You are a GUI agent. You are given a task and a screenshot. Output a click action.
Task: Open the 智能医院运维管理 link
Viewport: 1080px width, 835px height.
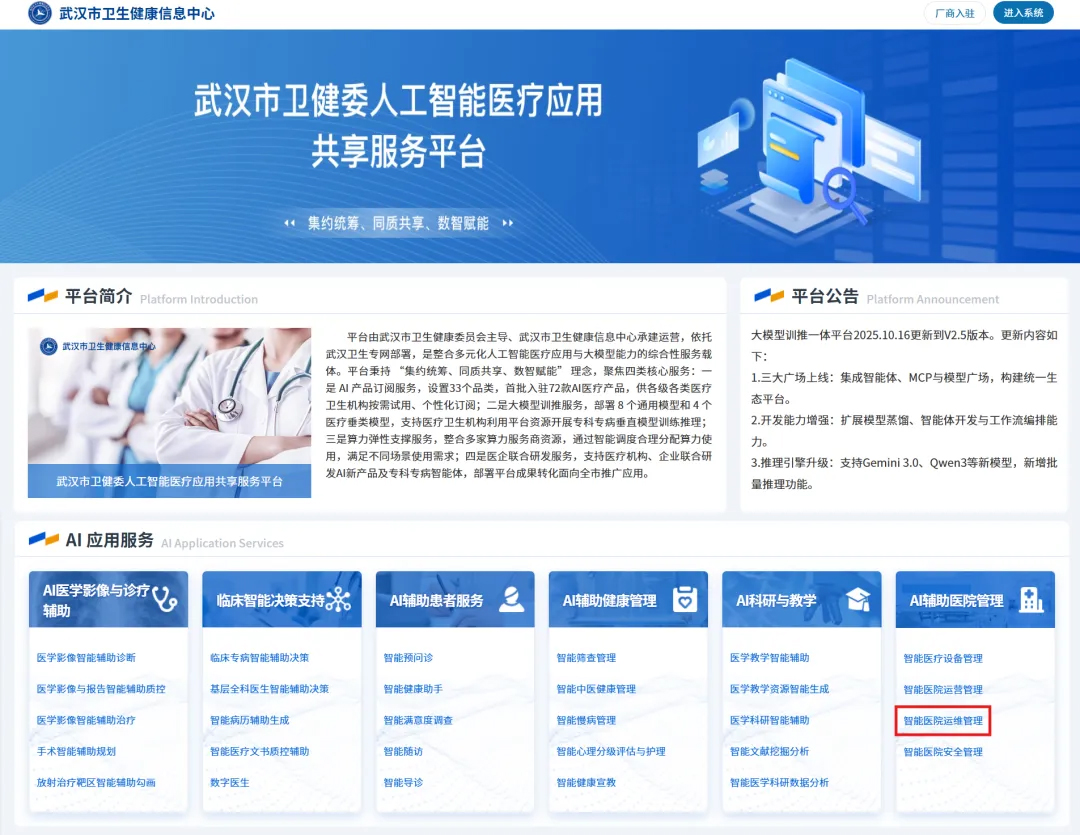coord(943,720)
